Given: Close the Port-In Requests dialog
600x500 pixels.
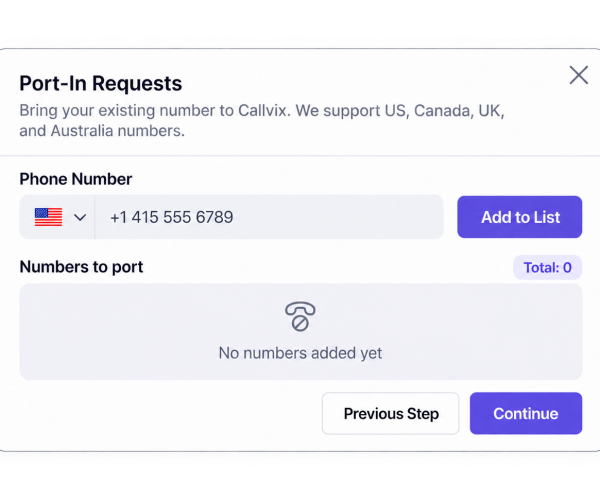Looking at the screenshot, I should coord(579,75).
